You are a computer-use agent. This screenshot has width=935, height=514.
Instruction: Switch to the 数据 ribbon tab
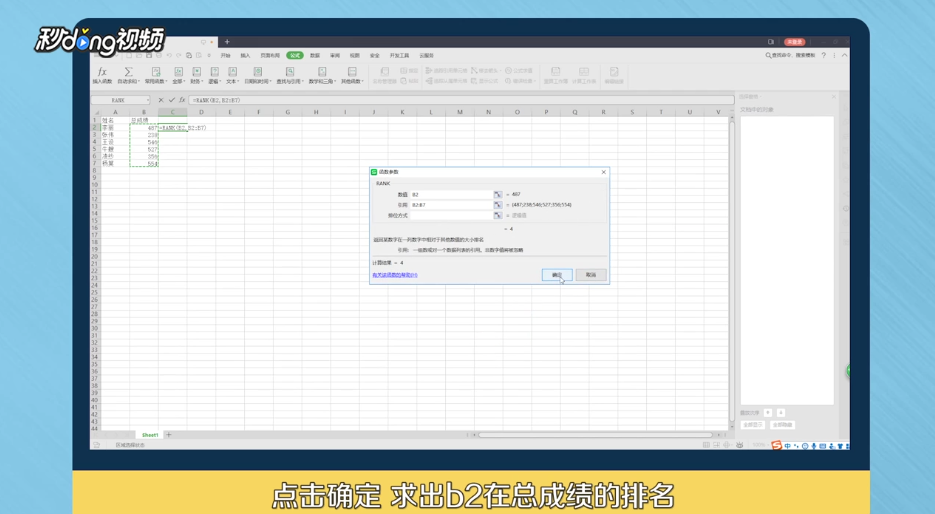315,55
